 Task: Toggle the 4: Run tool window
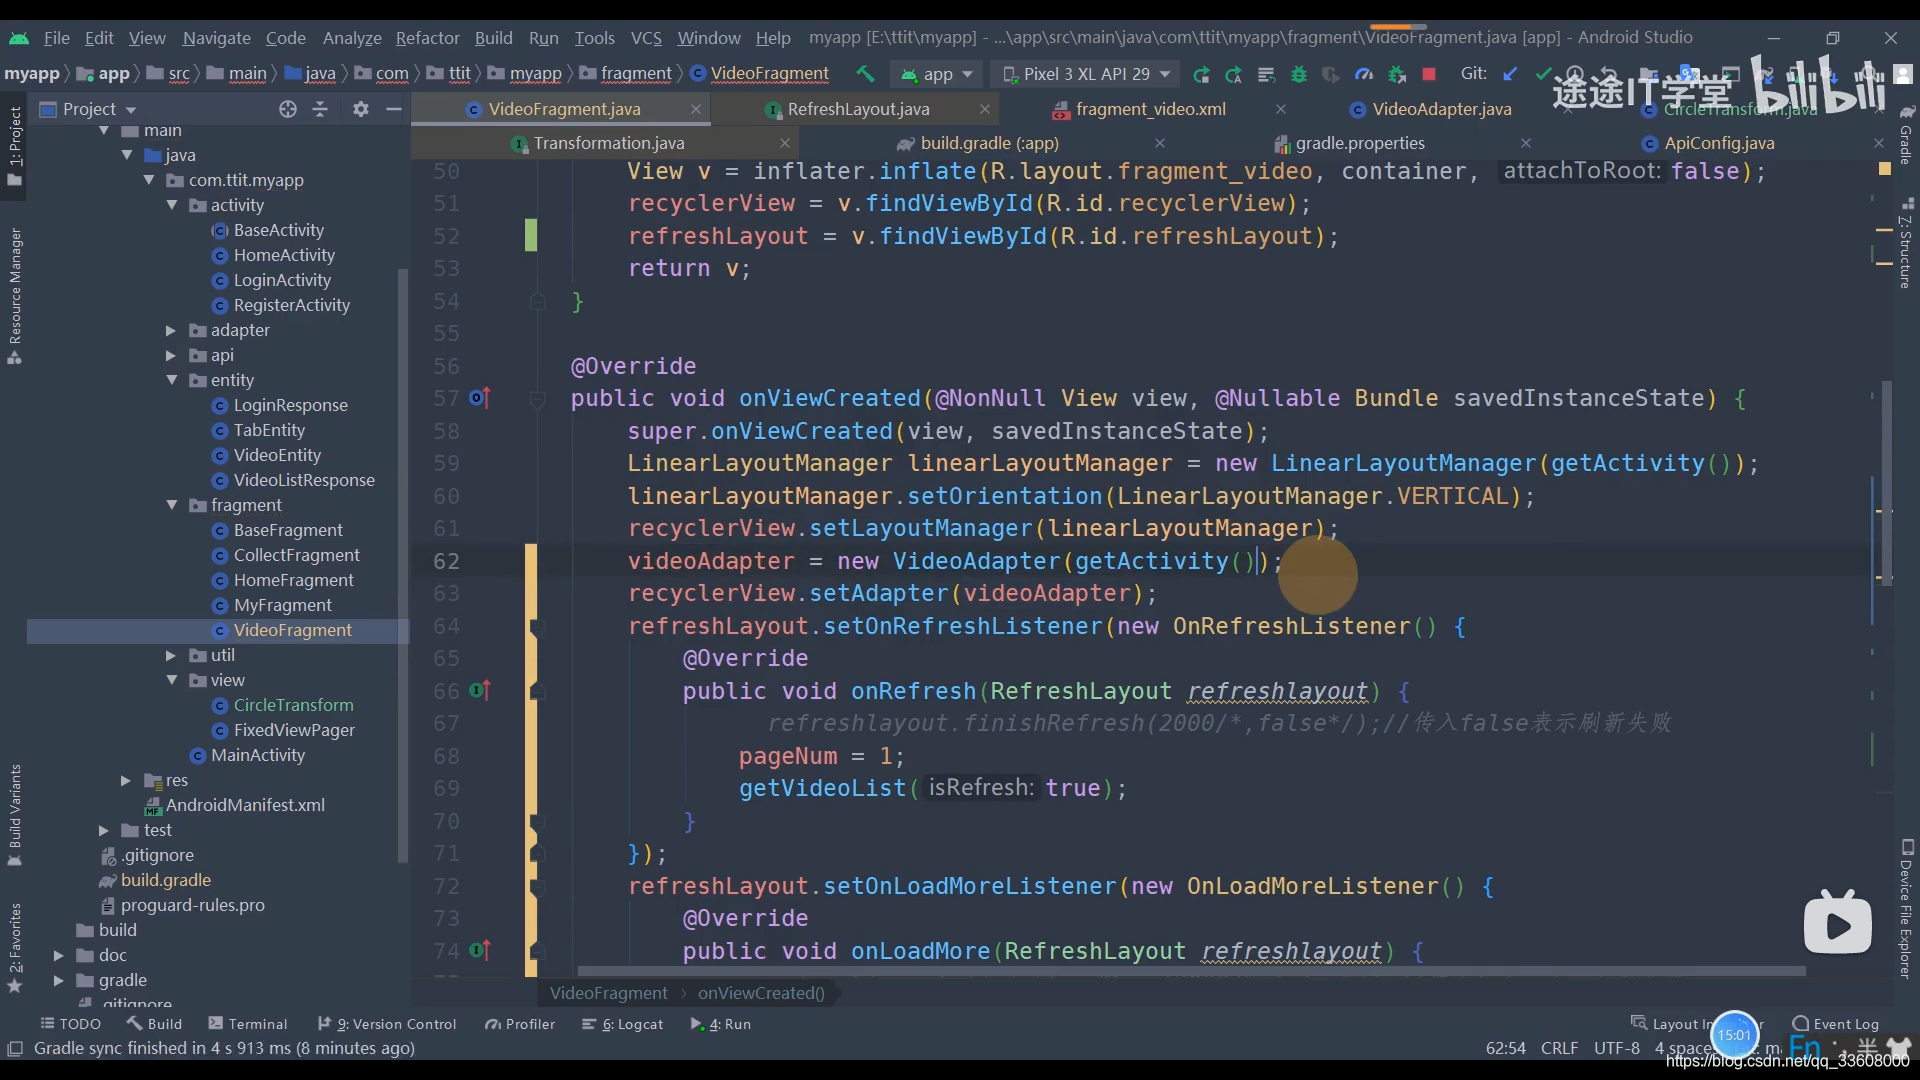pyautogui.click(x=720, y=1024)
